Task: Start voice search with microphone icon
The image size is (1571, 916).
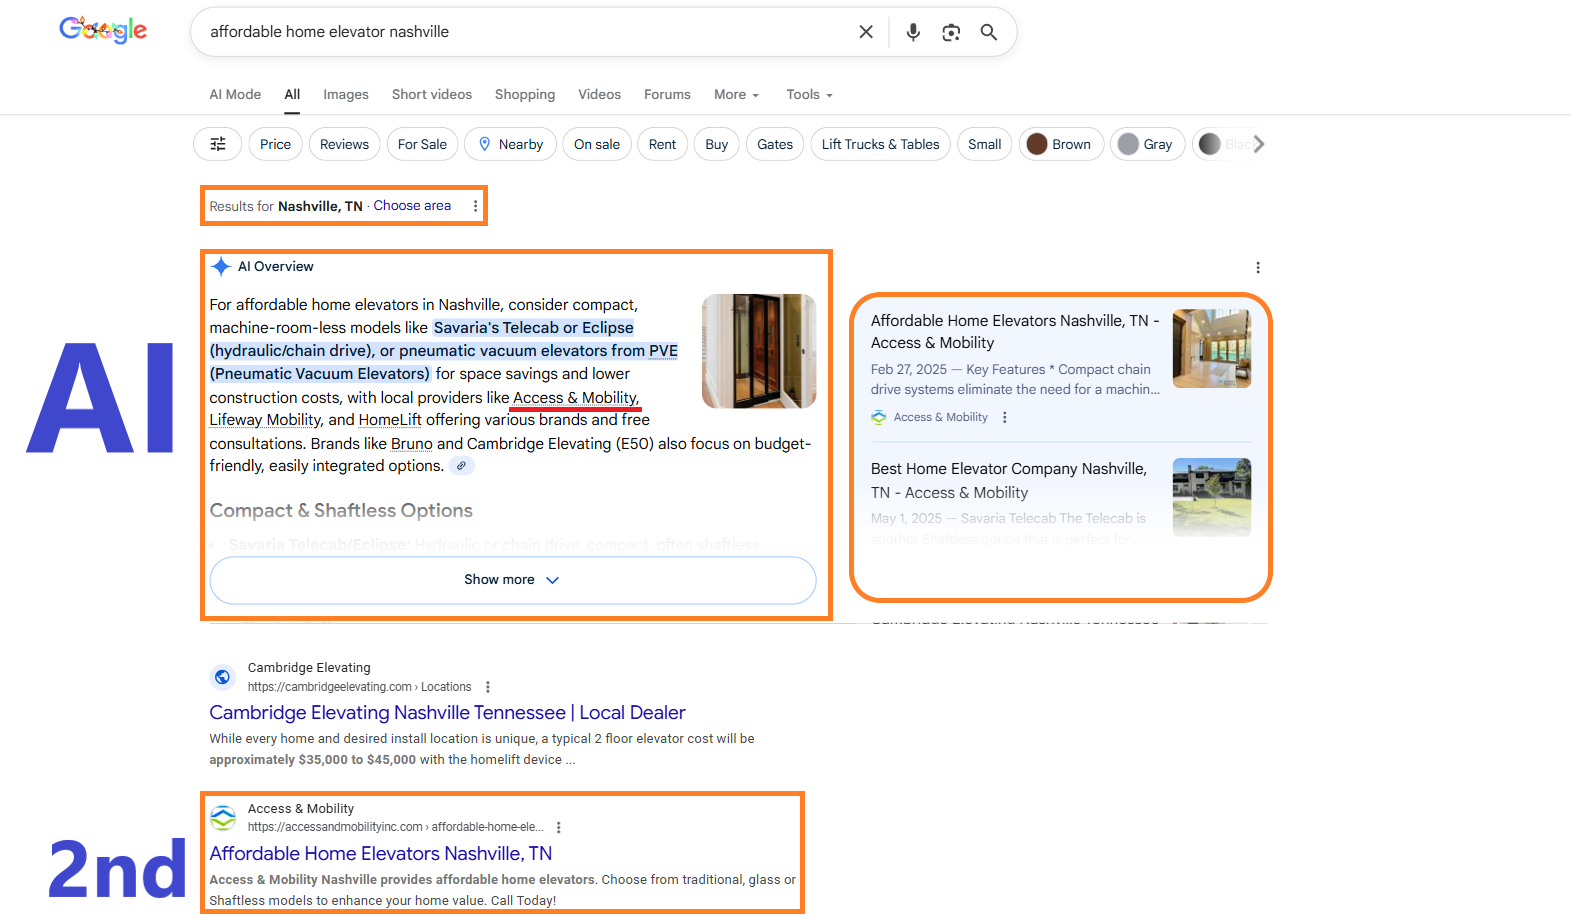Action: click(913, 32)
